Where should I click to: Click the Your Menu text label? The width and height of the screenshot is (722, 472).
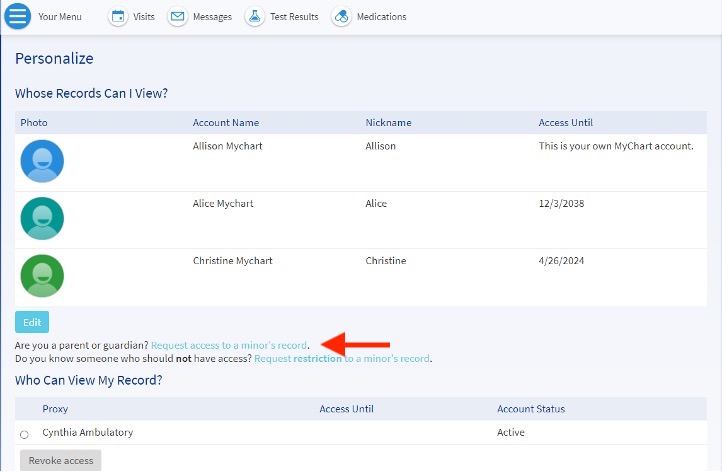click(62, 17)
